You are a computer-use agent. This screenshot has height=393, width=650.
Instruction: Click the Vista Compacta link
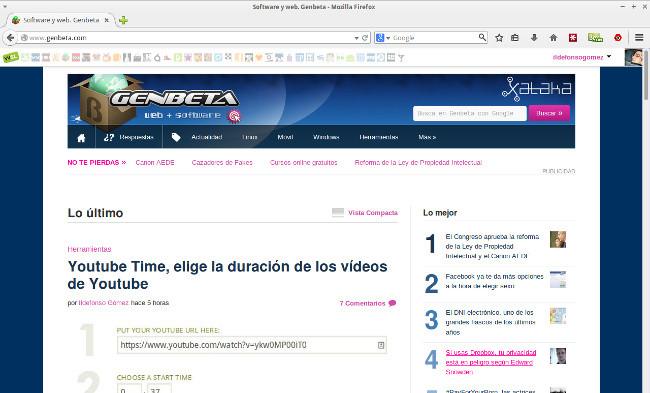click(x=373, y=213)
